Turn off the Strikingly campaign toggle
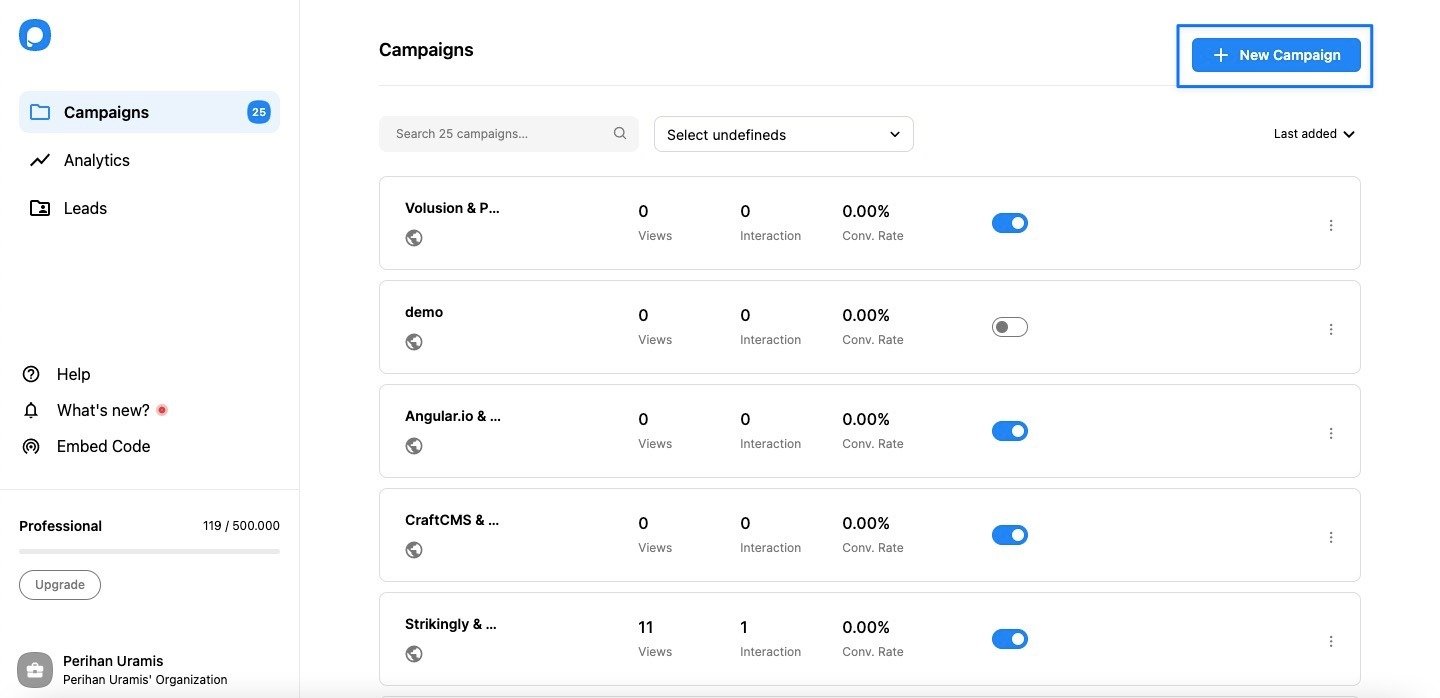 [1010, 639]
